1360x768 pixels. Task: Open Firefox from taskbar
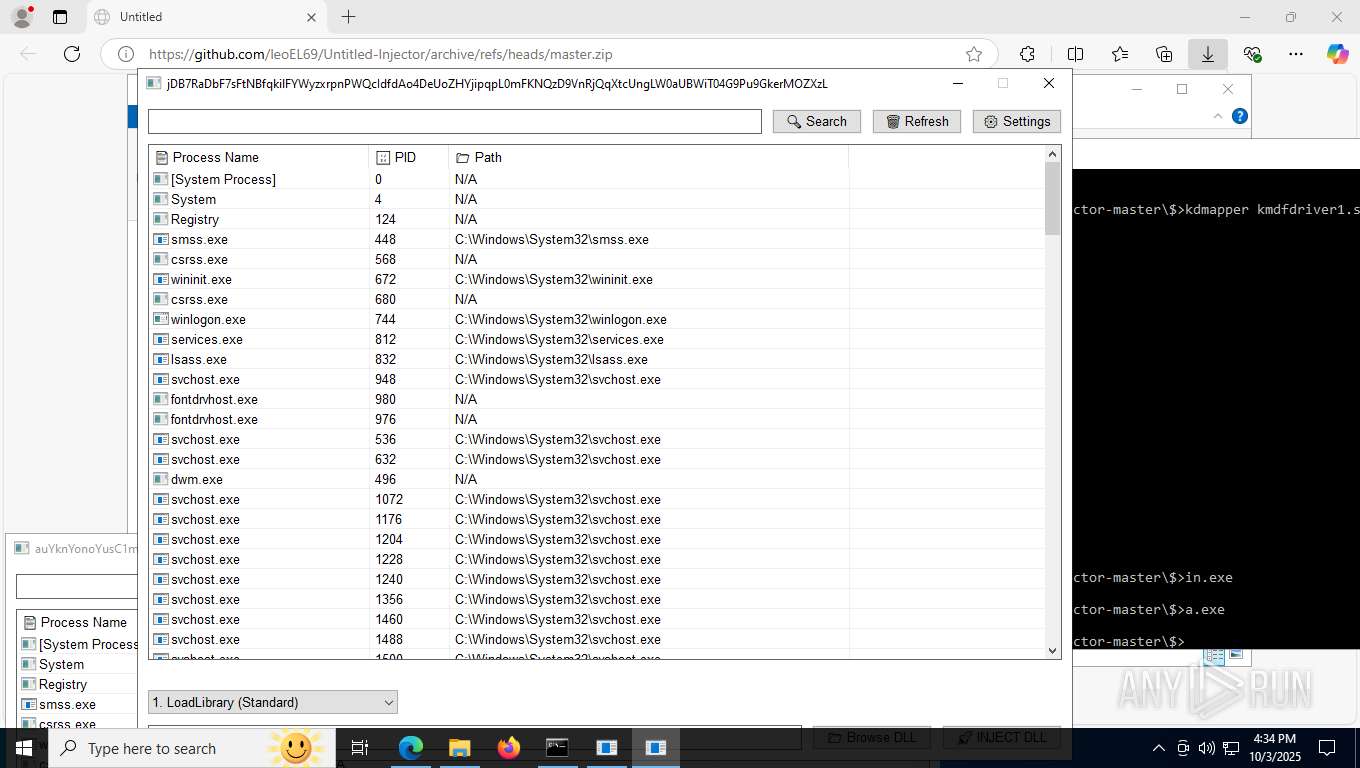click(509, 748)
